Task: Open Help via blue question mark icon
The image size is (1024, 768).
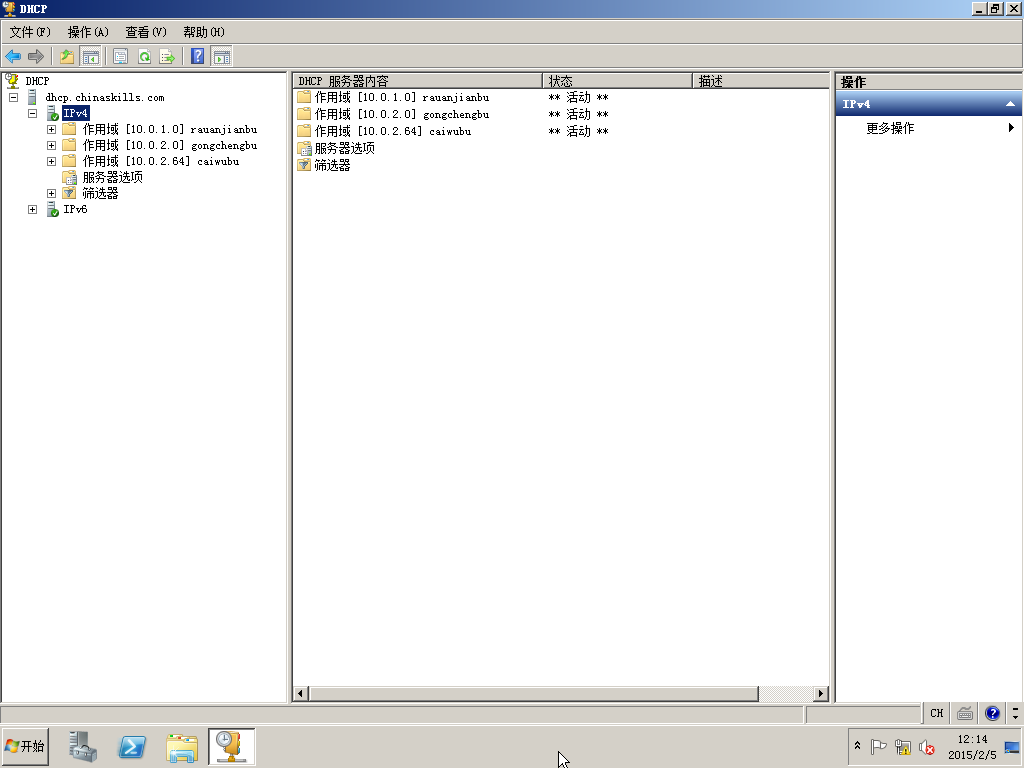Action: (x=198, y=57)
